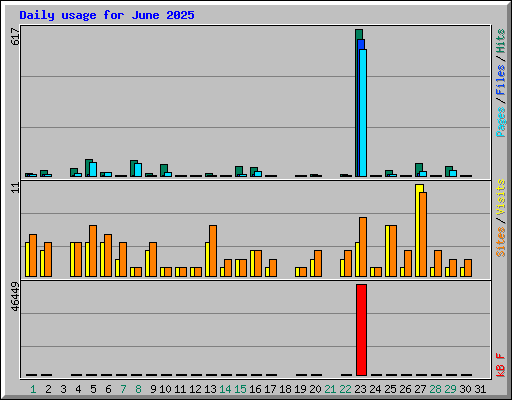Viewport: 512px width, 400px height.
Task: Select the orange Sites bar on day 13
Action: [213, 251]
